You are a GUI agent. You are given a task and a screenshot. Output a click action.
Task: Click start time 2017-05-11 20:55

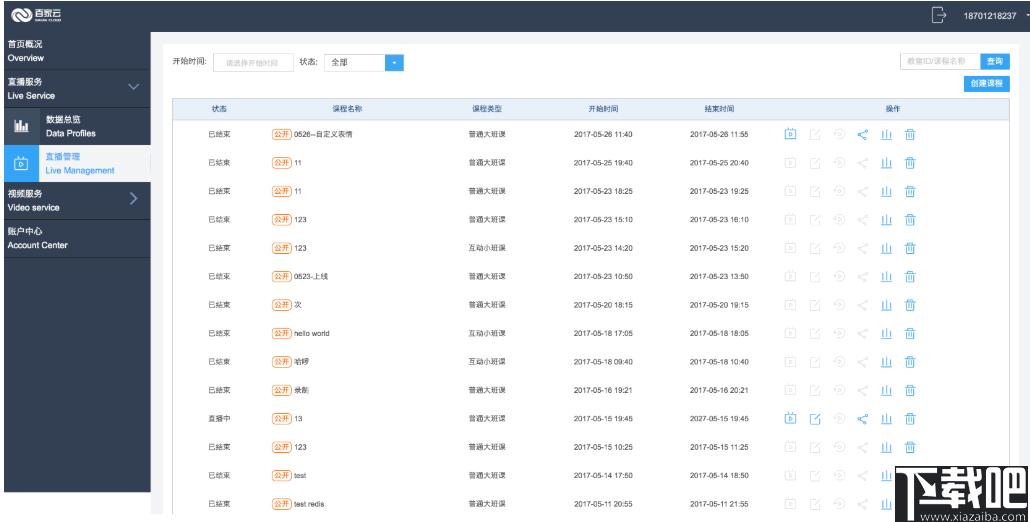click(603, 504)
